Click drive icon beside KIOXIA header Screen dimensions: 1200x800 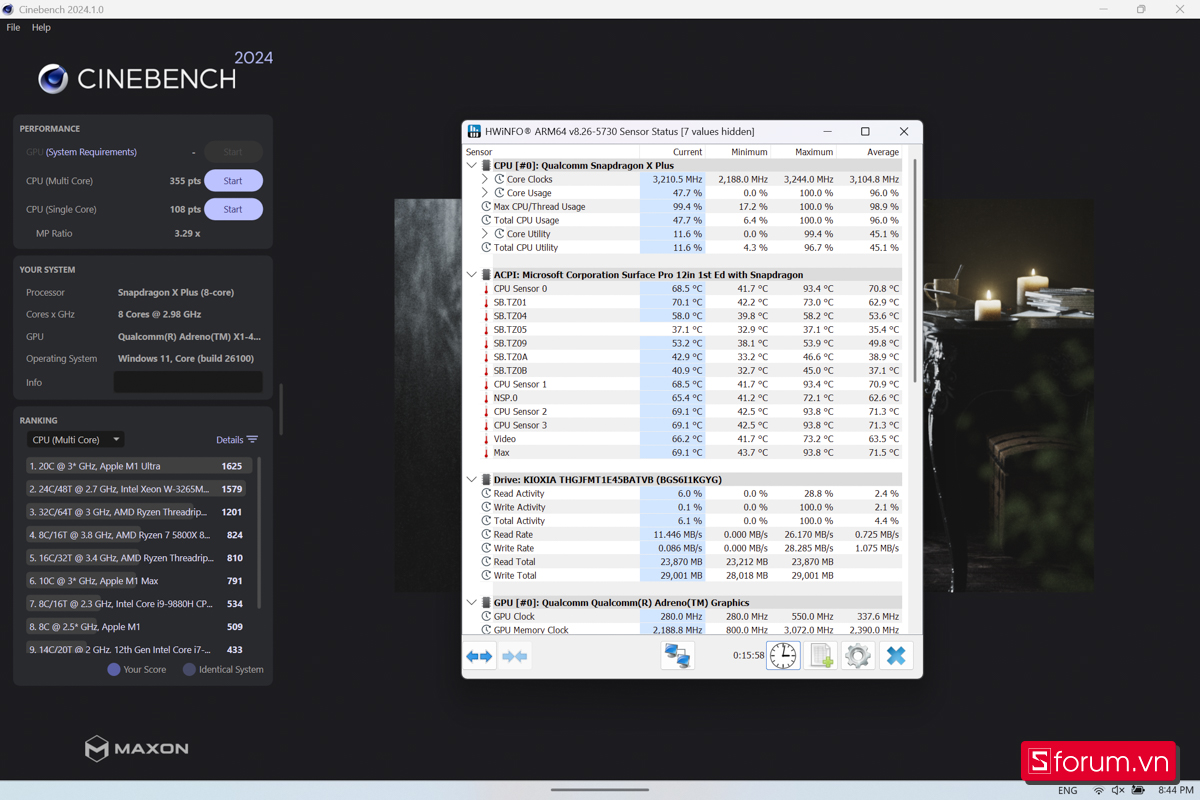pos(486,480)
